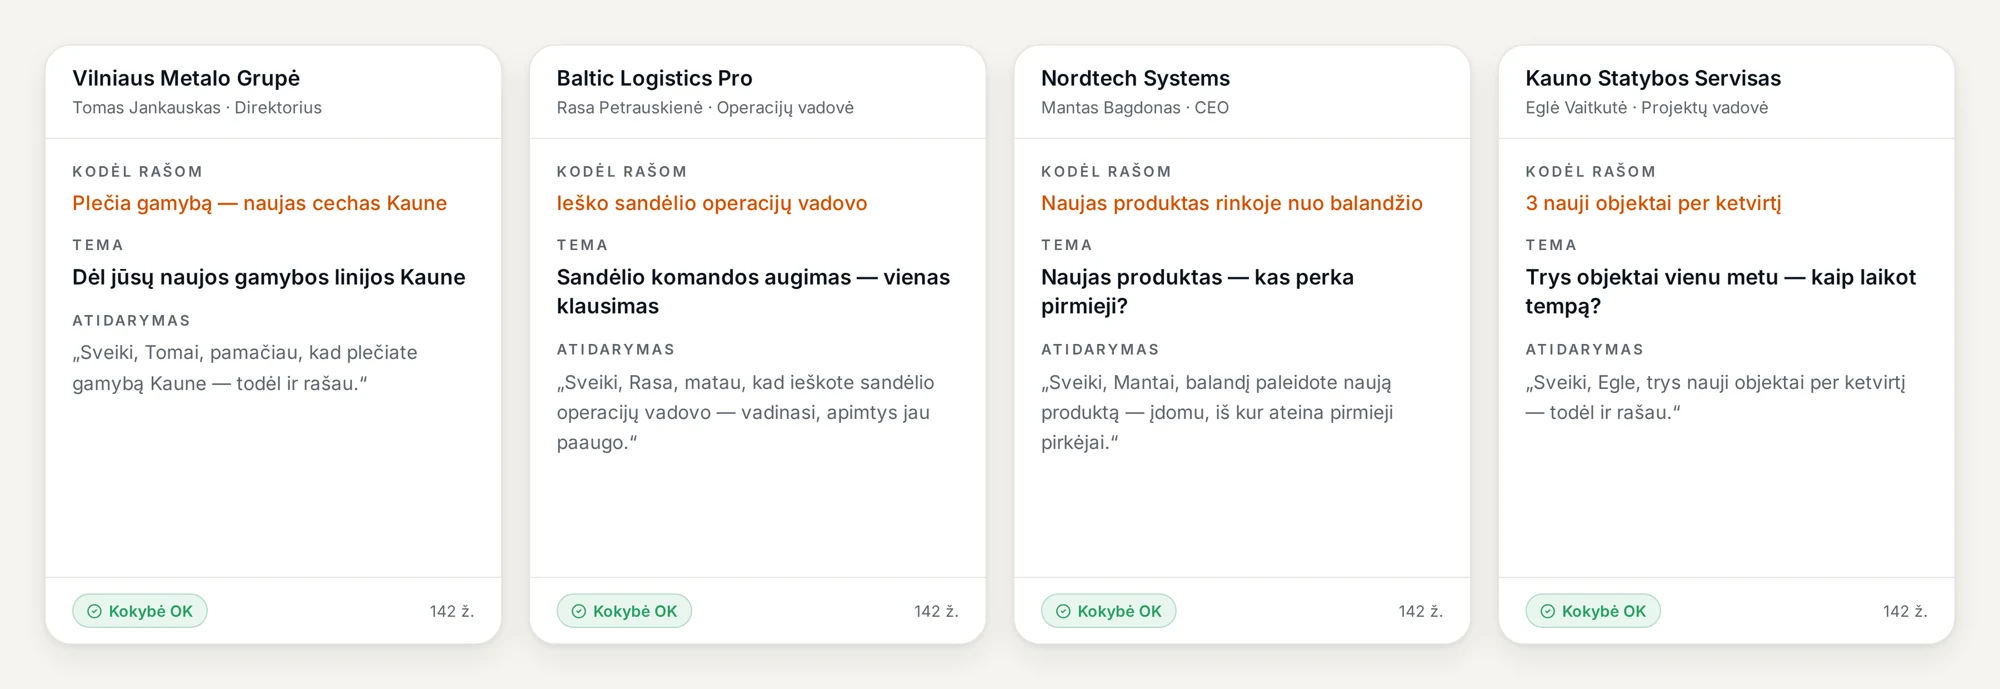This screenshot has width=2000, height=689.
Task: Click 142 ž. count on Baltic Logistics Pro card
Action: point(936,611)
